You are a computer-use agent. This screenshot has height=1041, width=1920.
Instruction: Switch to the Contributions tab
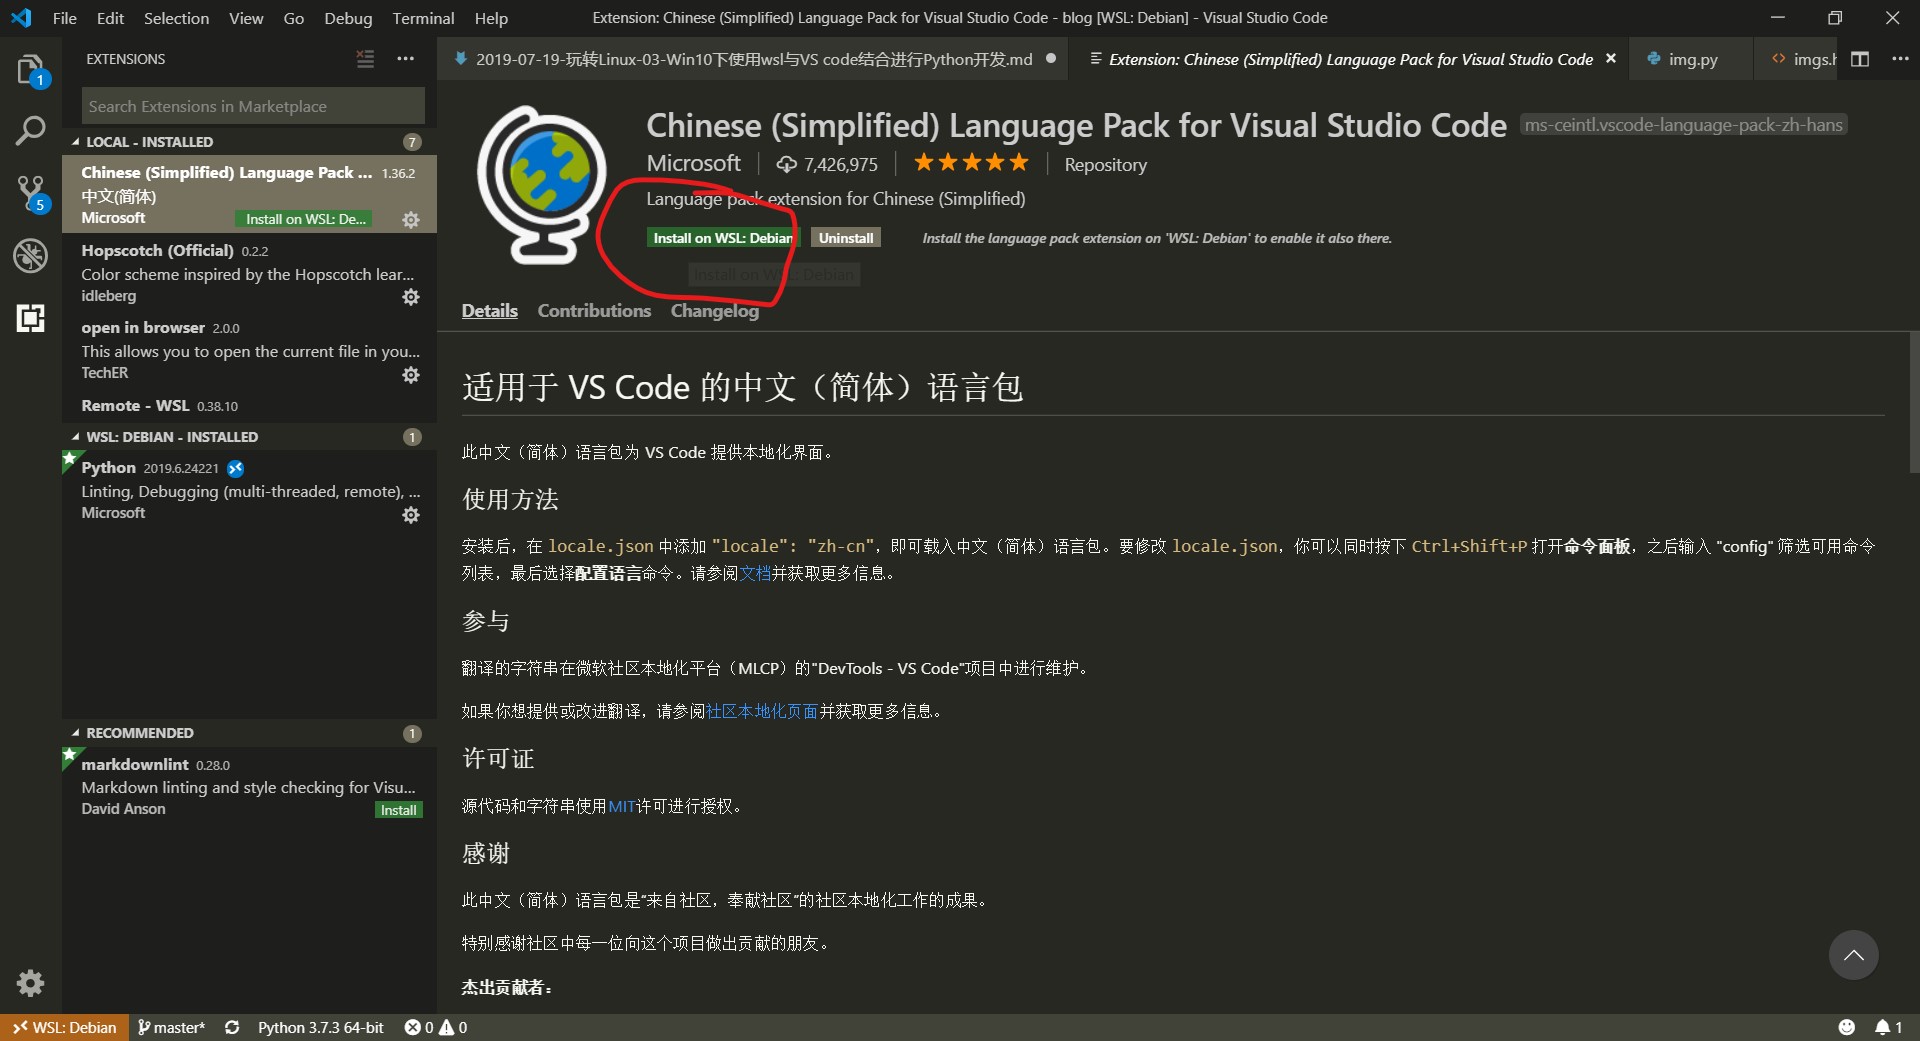(x=594, y=311)
